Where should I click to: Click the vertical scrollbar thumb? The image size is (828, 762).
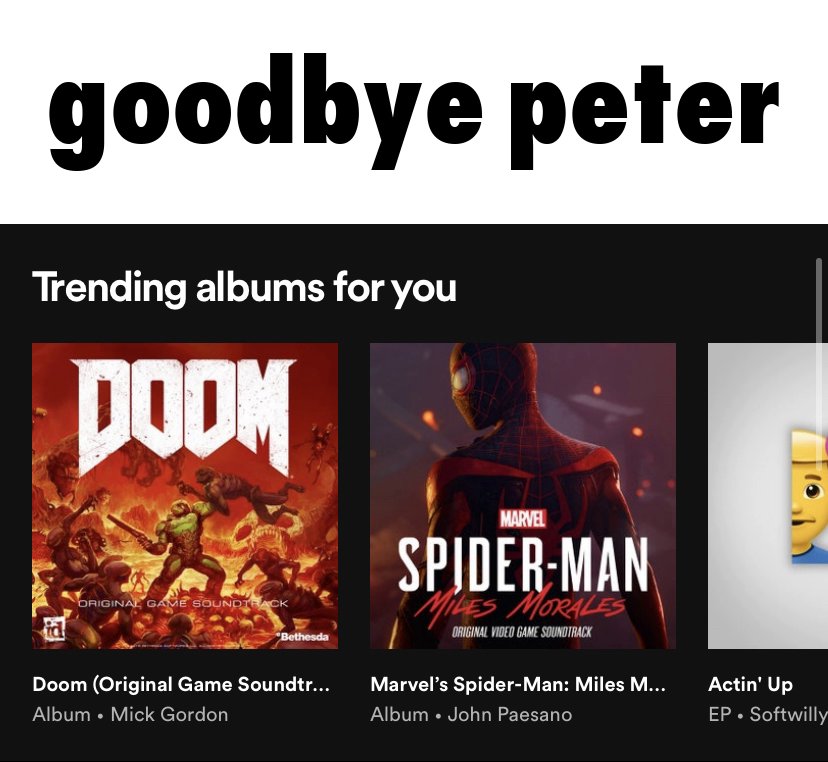pyautogui.click(x=819, y=364)
